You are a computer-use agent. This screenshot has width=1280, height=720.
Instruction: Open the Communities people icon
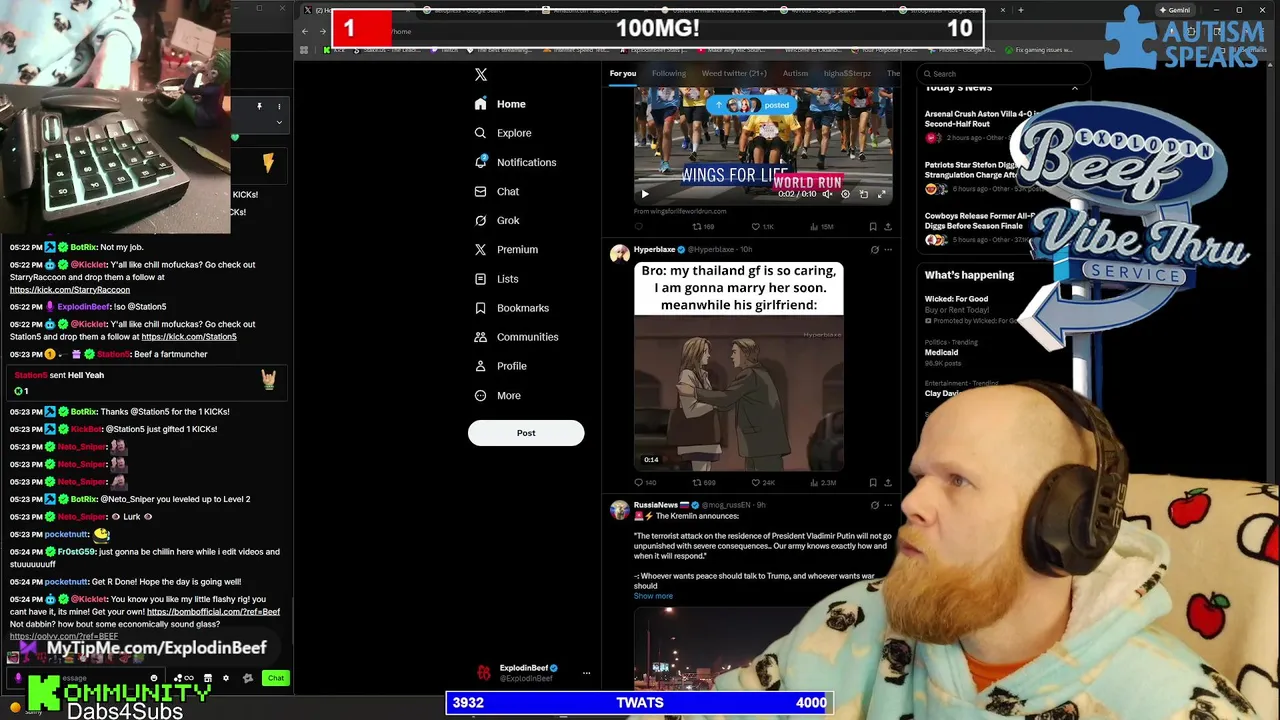click(481, 337)
